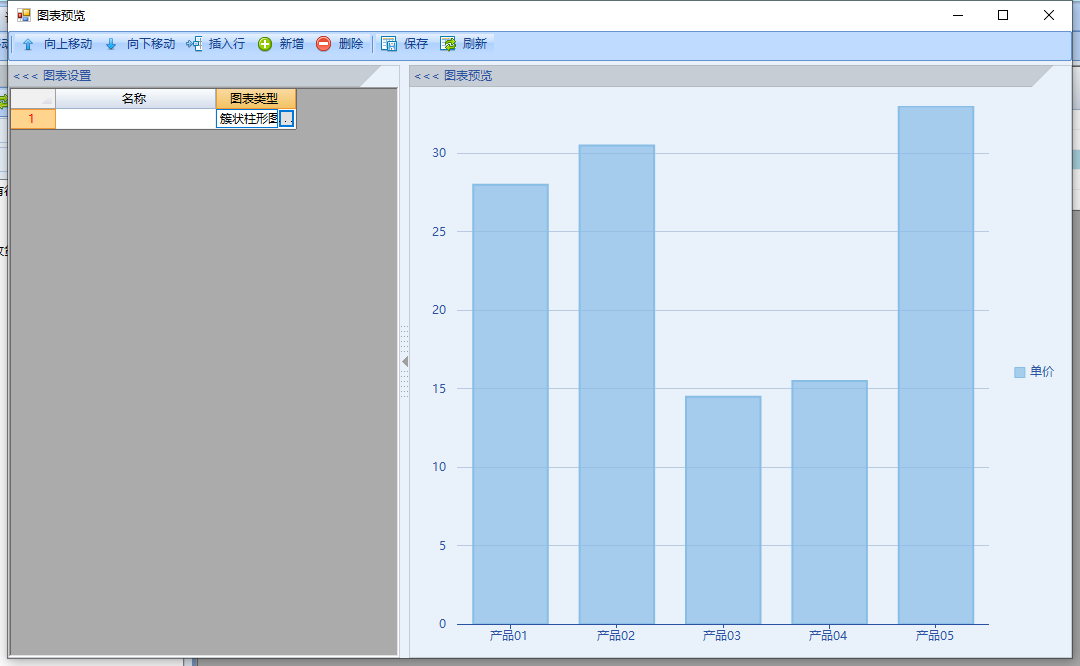Click the 产品05 bar in the chart

(x=936, y=365)
